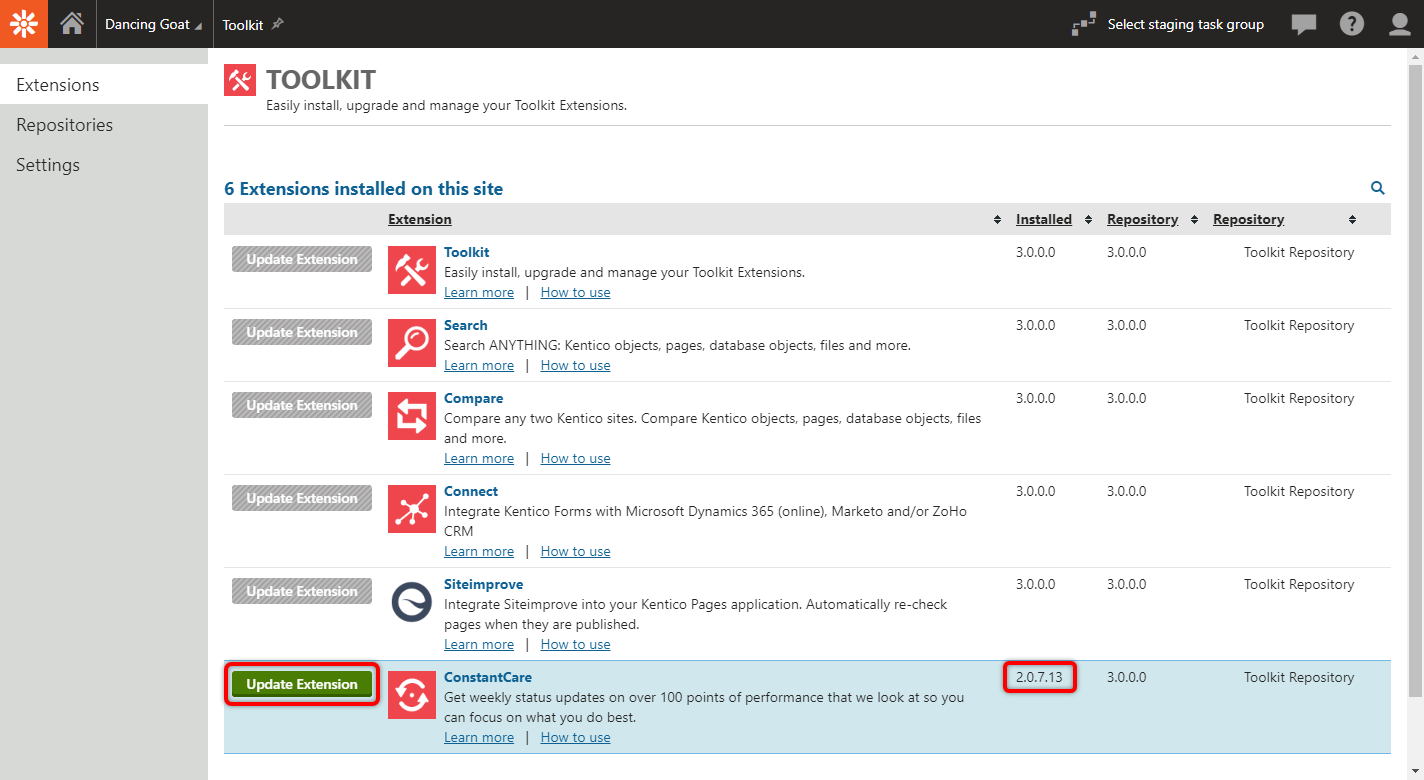Viewport: 1424px width, 780px height.
Task: Click Update Extension for ConstantCare
Action: click(x=302, y=684)
